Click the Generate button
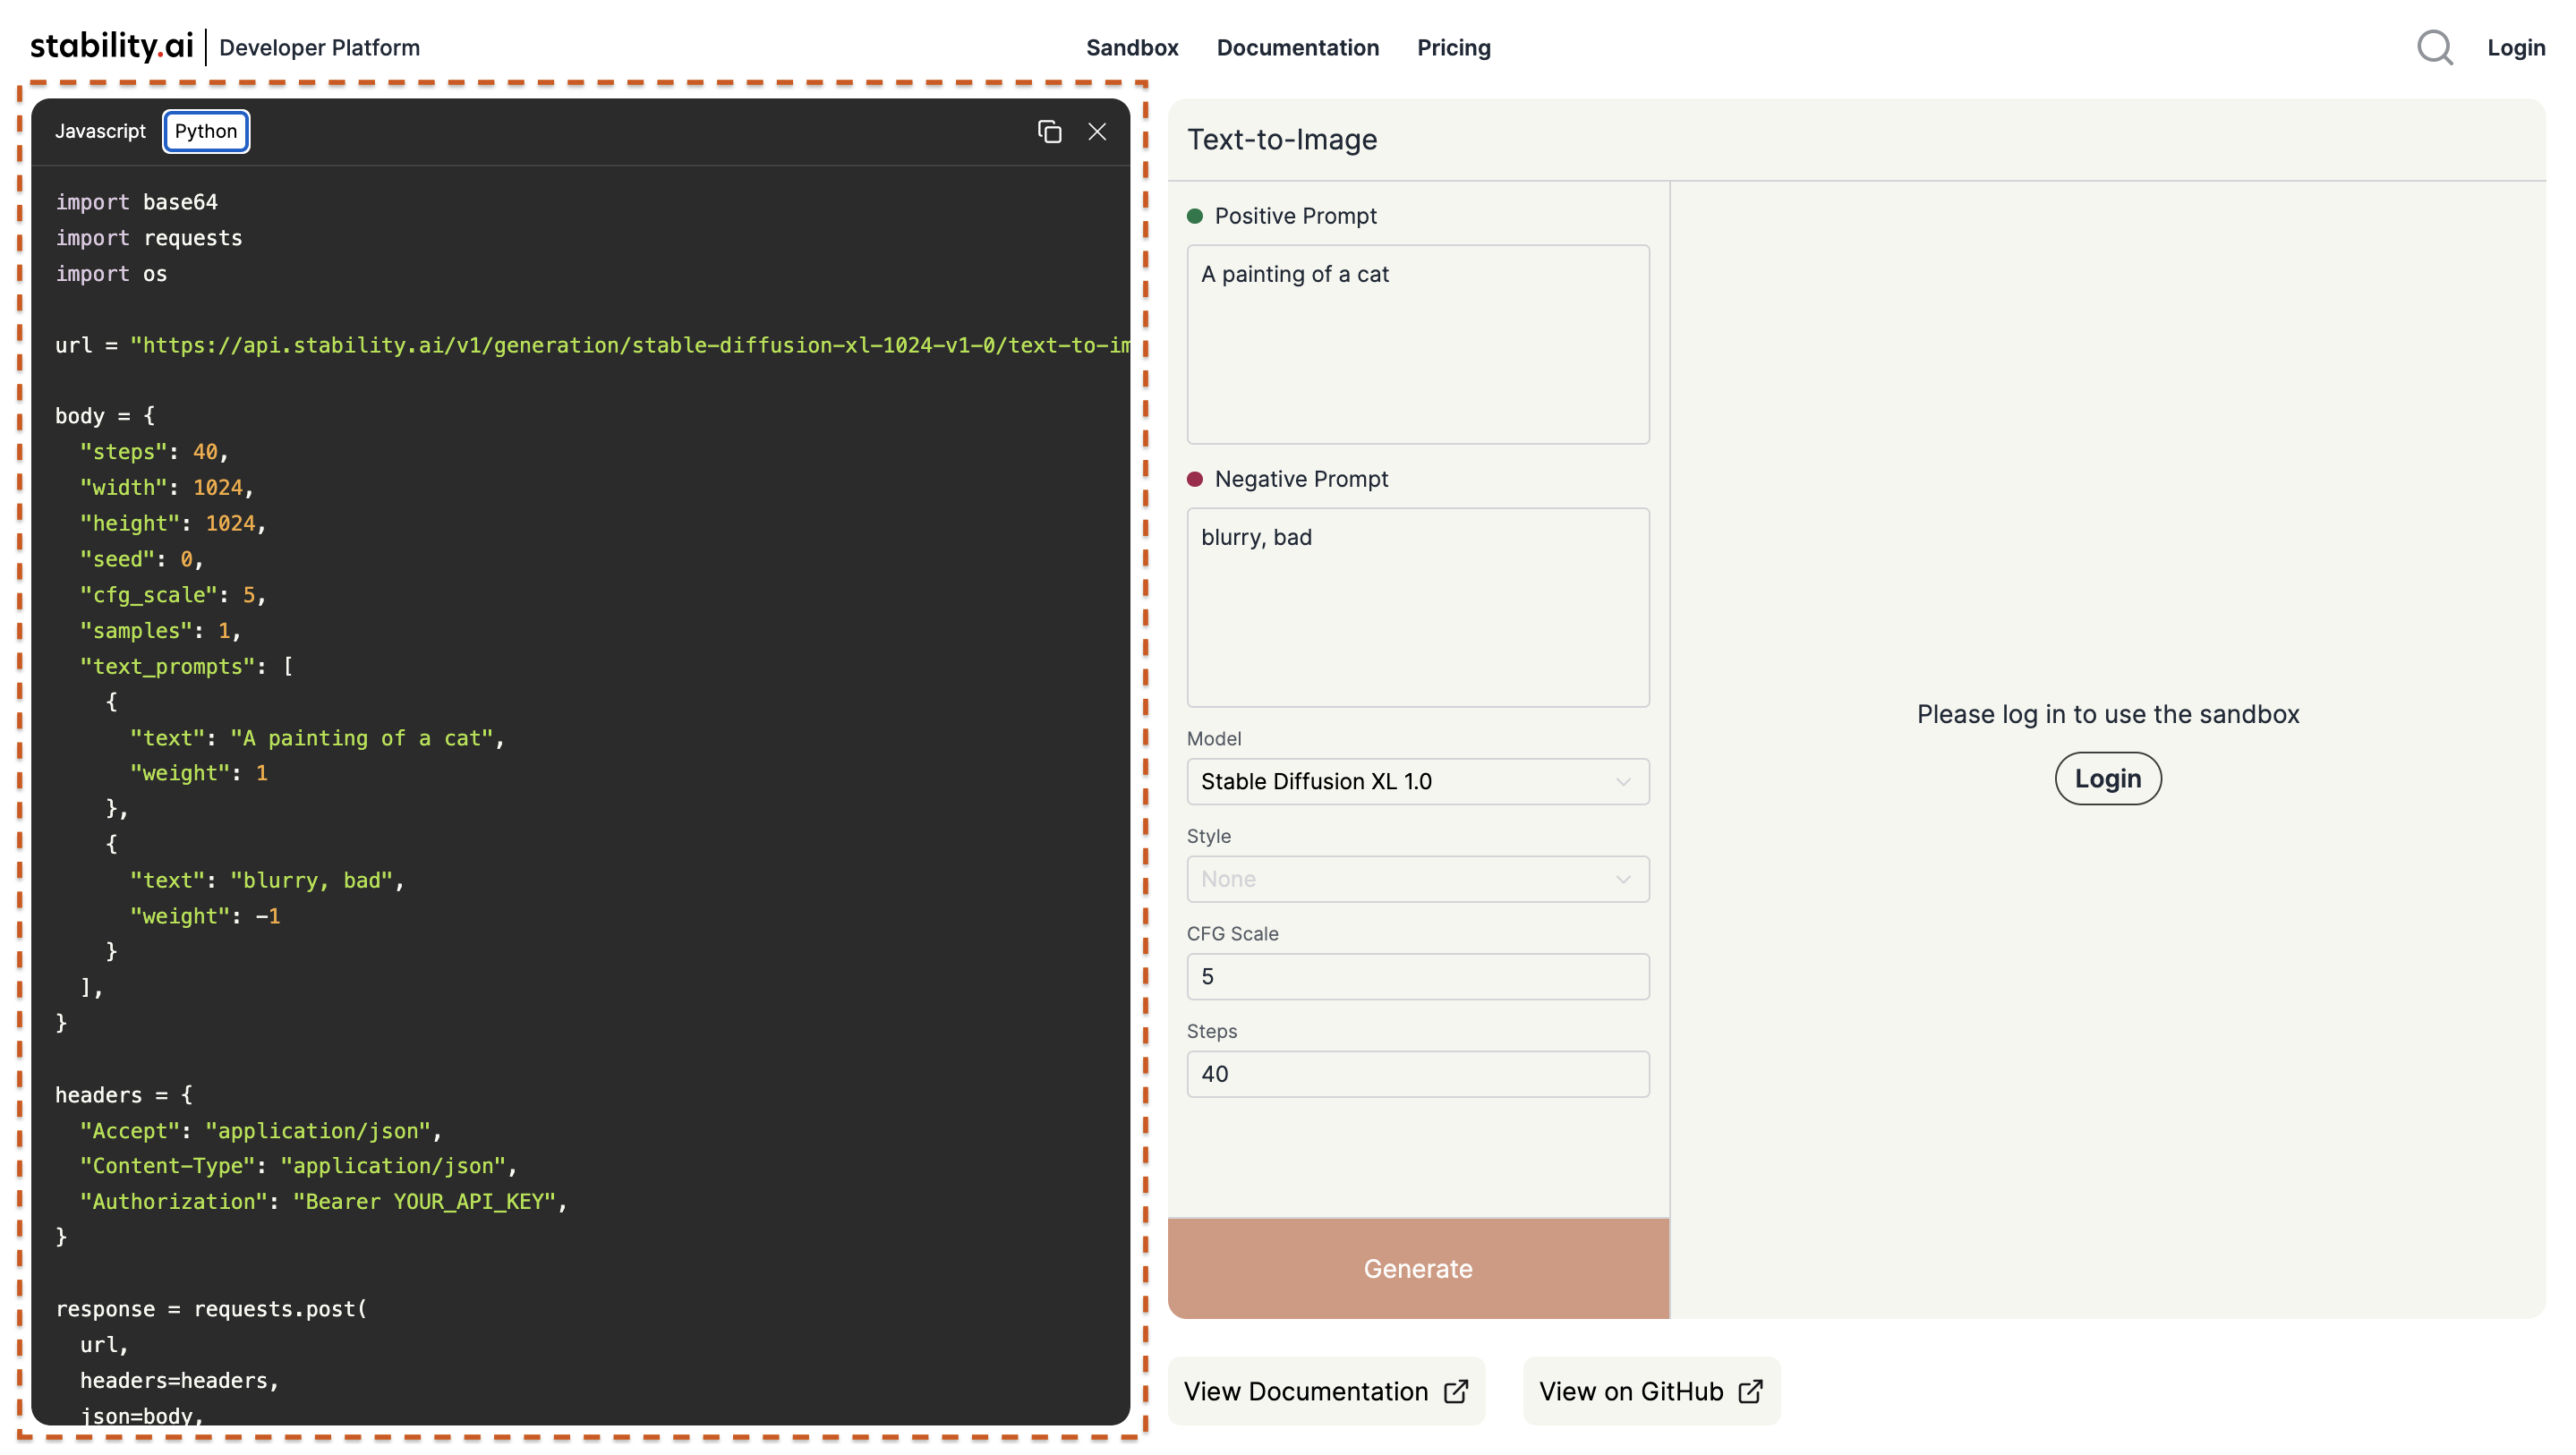Image resolution: width=2576 pixels, height=1455 pixels. pos(1417,1268)
